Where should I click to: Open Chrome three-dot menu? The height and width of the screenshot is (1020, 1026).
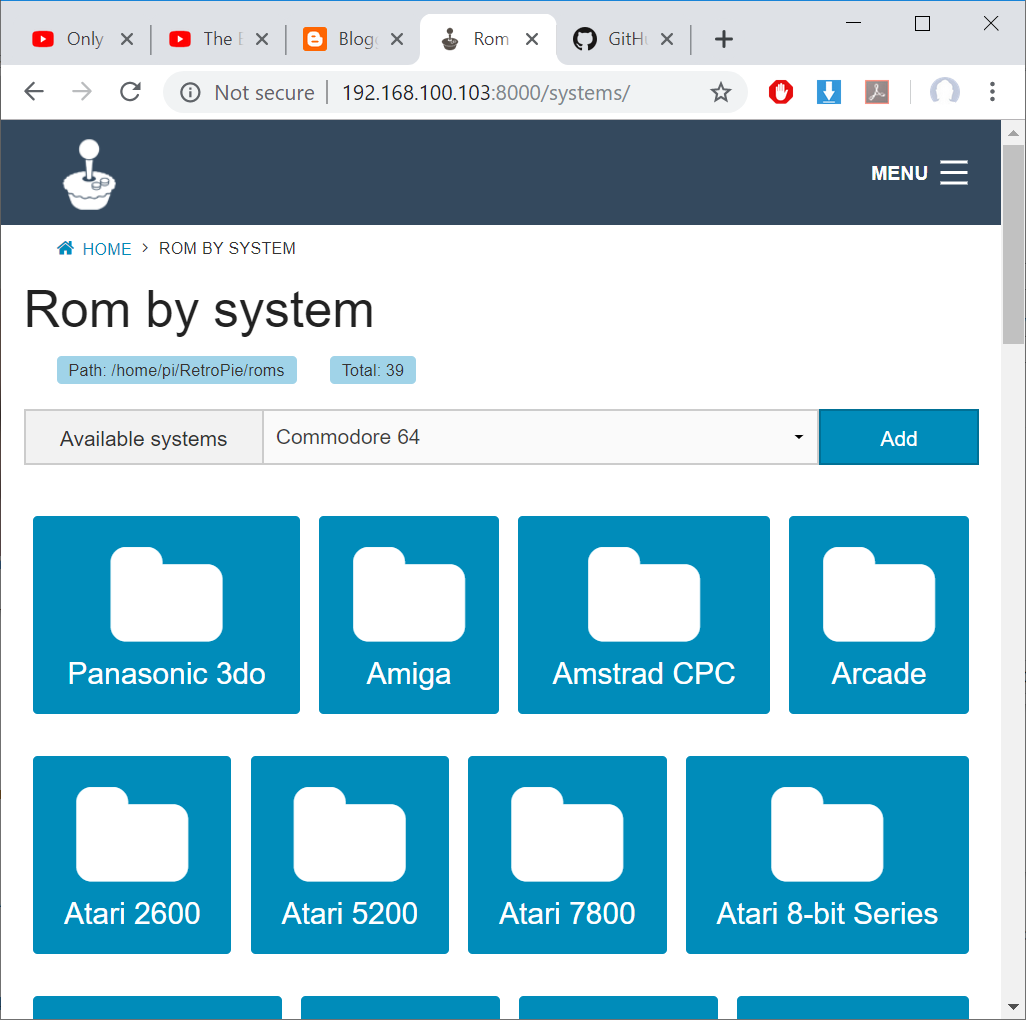click(x=992, y=92)
